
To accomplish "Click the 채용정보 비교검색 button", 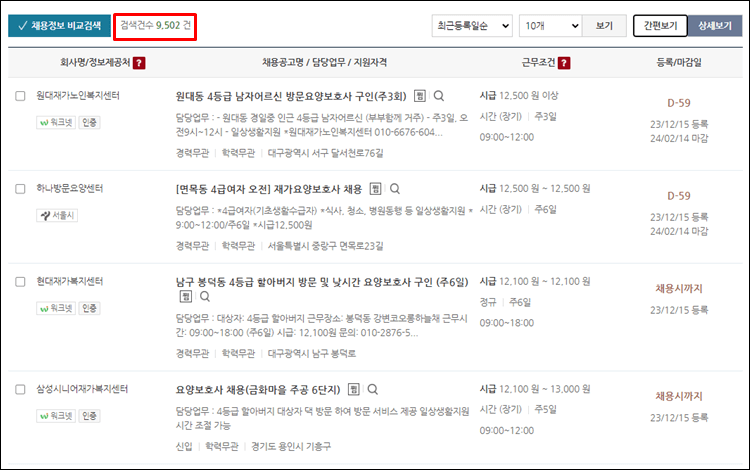I will pyautogui.click(x=59, y=26).
